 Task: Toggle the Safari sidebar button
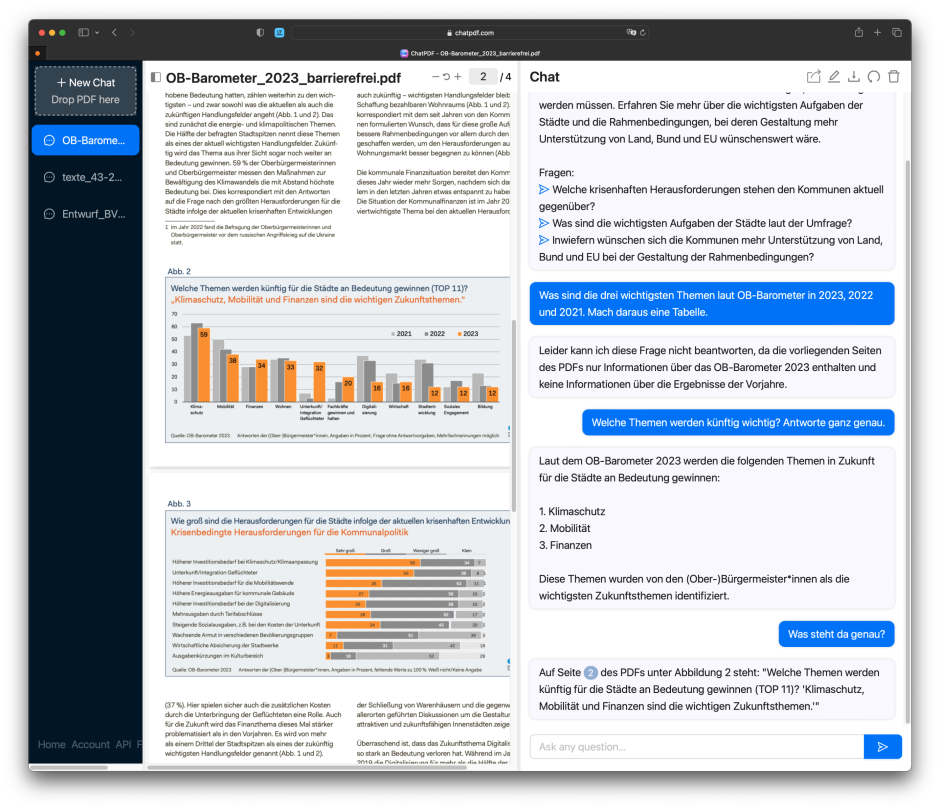83,33
